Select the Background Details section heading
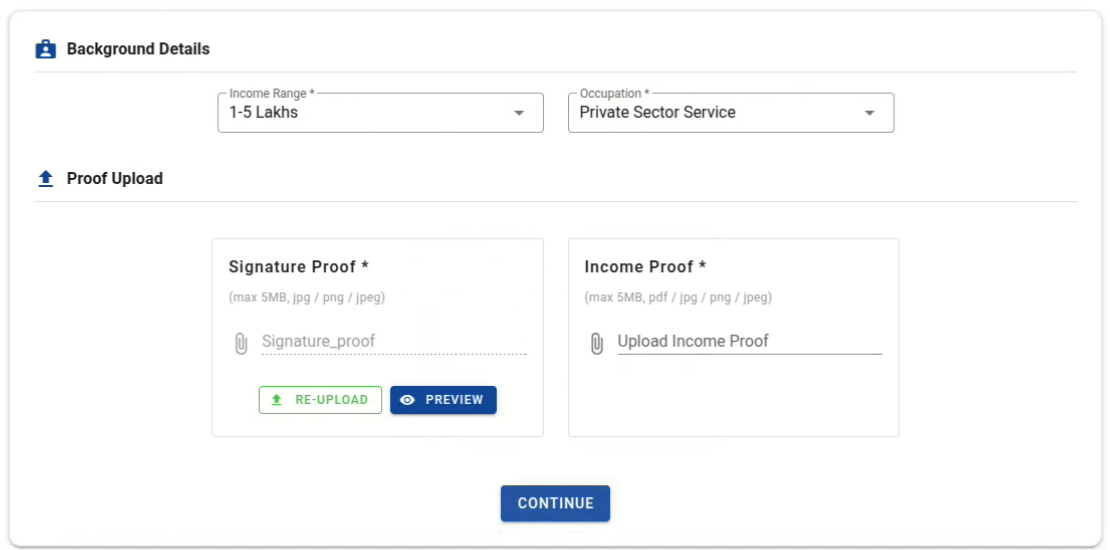The image size is (1110, 550). coord(138,49)
